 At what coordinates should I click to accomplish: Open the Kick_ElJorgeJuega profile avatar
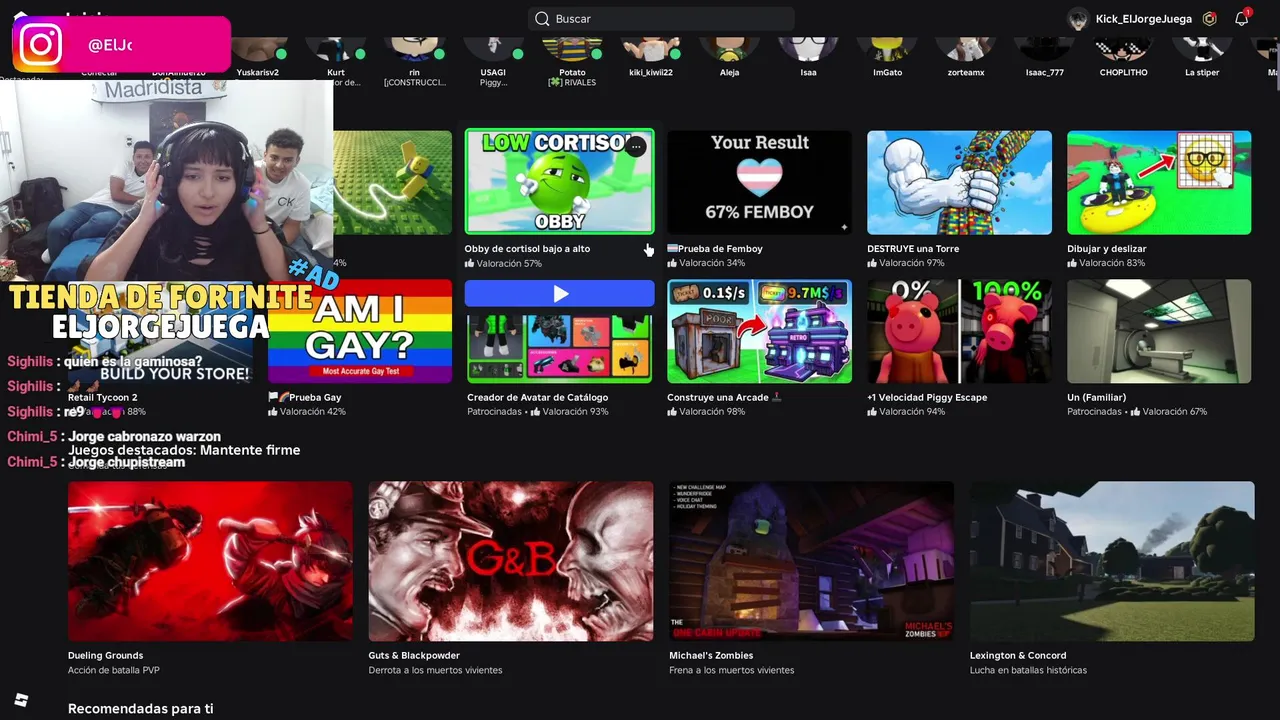pyautogui.click(x=1078, y=19)
